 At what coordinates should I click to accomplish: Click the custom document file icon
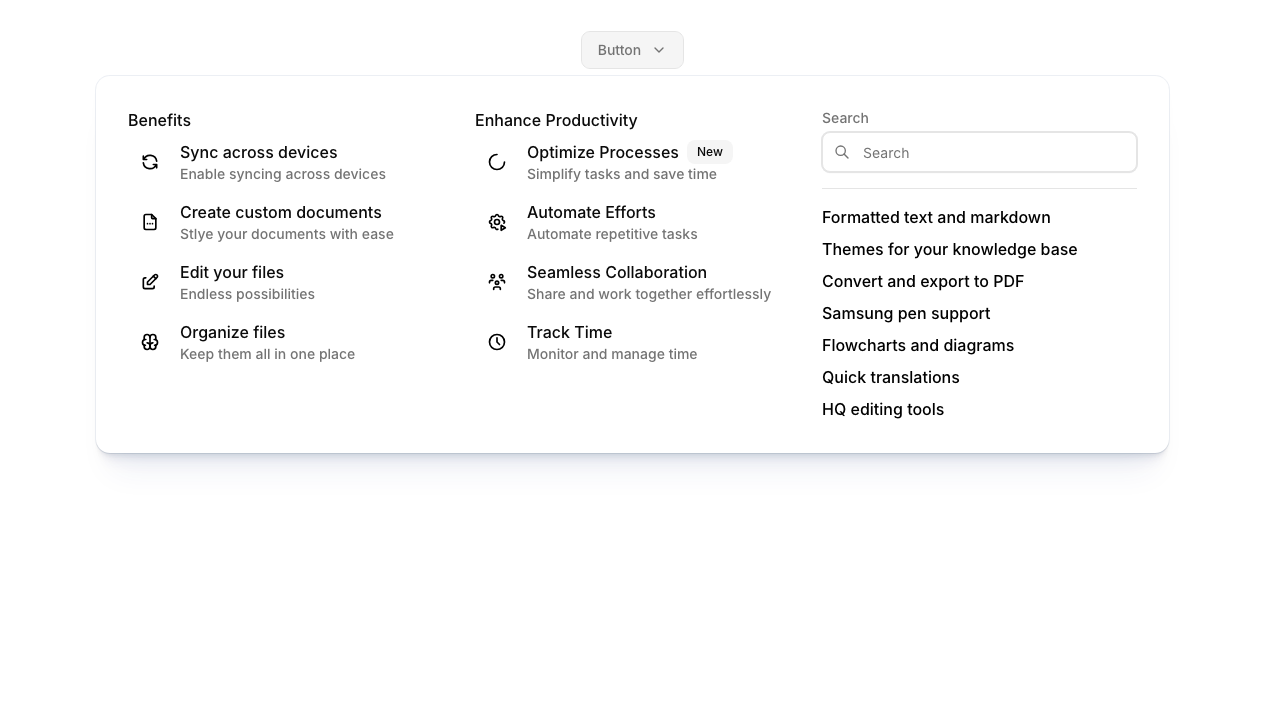pos(150,222)
